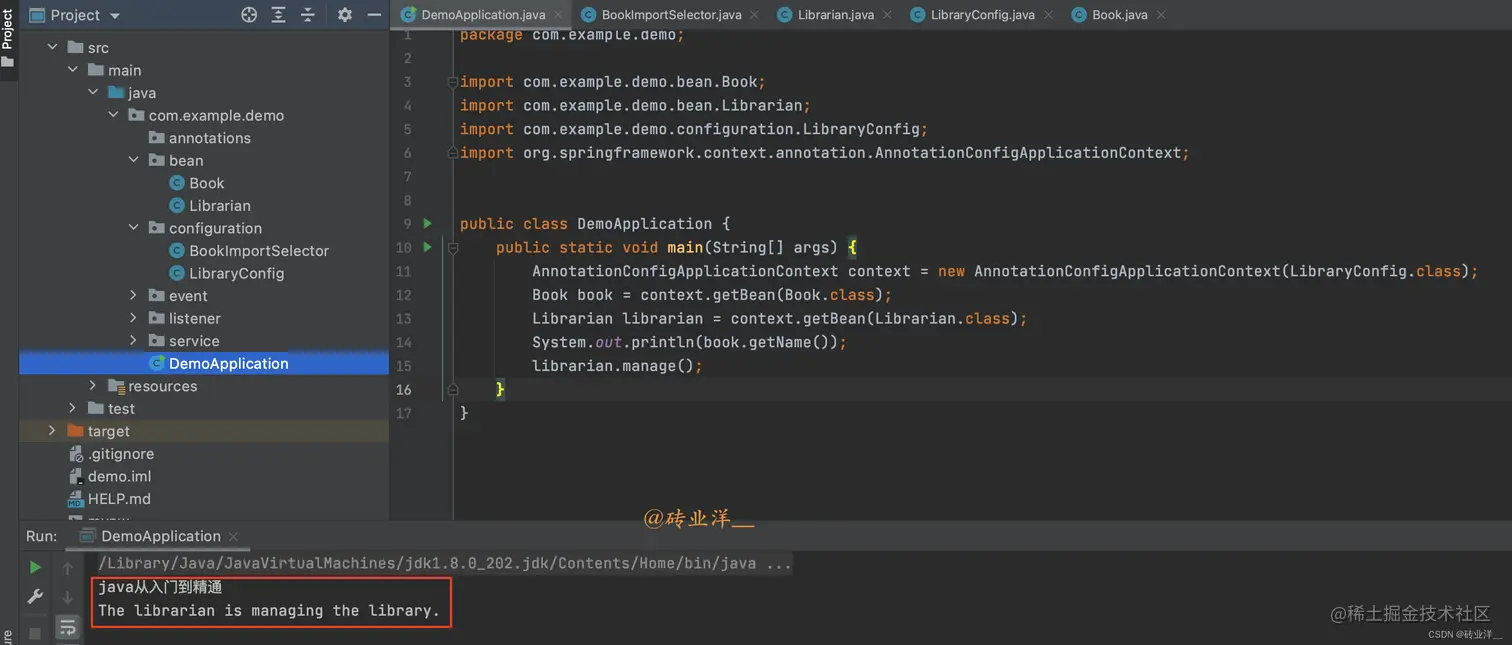Switch to the BookImportSelector.java tab
Screen dimensions: 1512x645
(x=671, y=15)
